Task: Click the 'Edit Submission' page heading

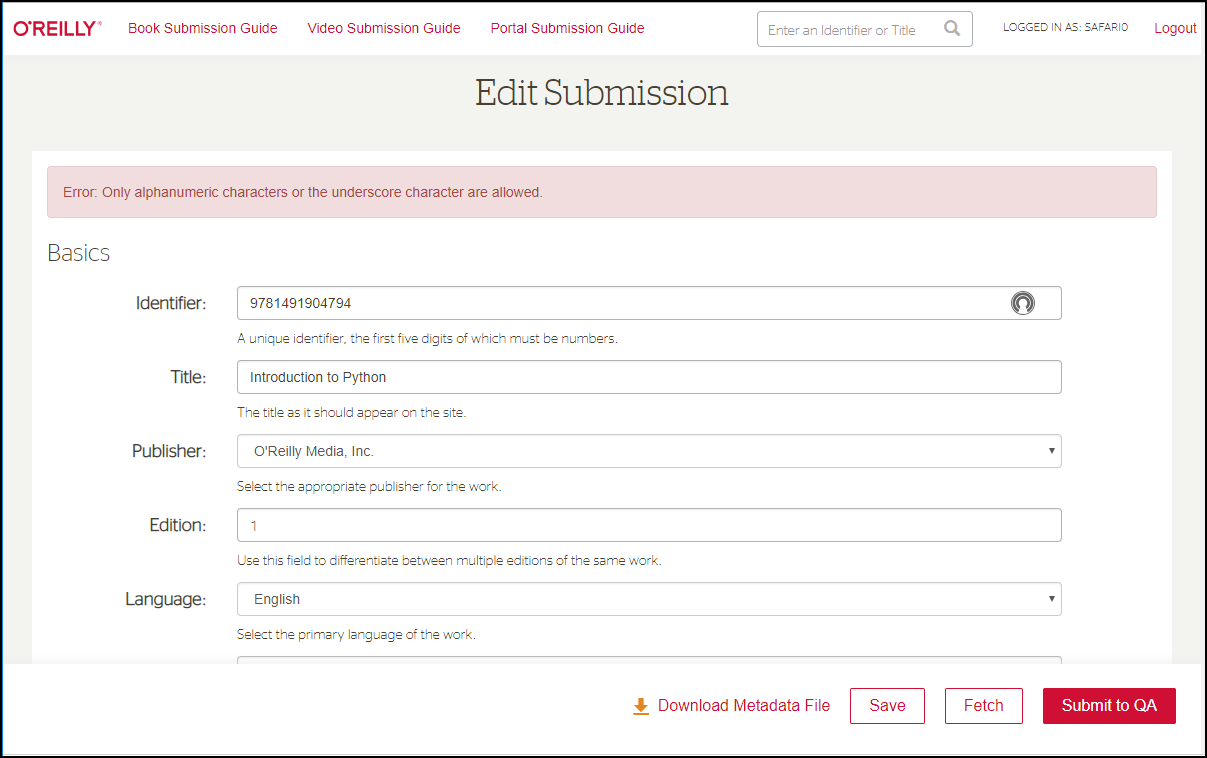Action: click(x=602, y=93)
